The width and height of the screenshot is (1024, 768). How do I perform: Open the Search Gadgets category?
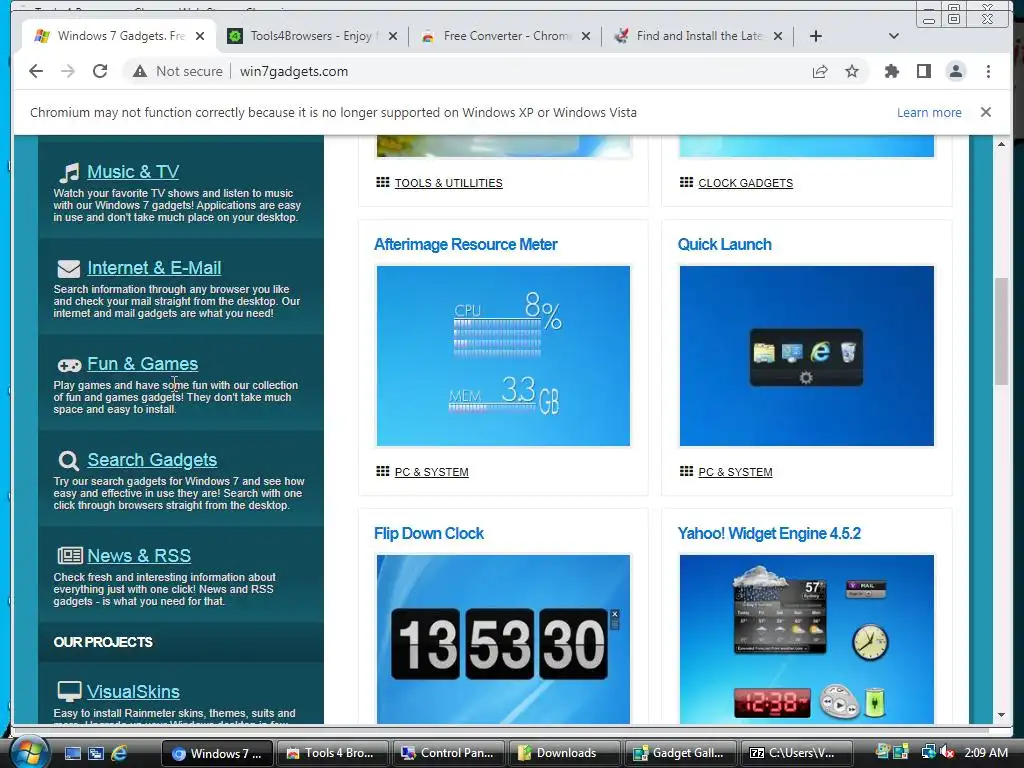point(152,460)
